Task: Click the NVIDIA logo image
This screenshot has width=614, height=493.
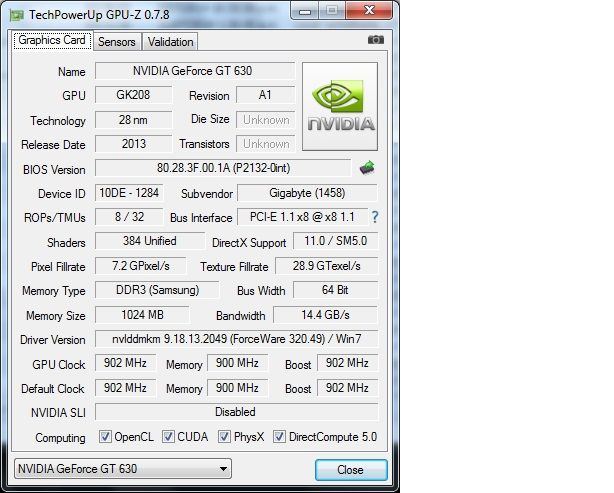Action: pos(340,106)
